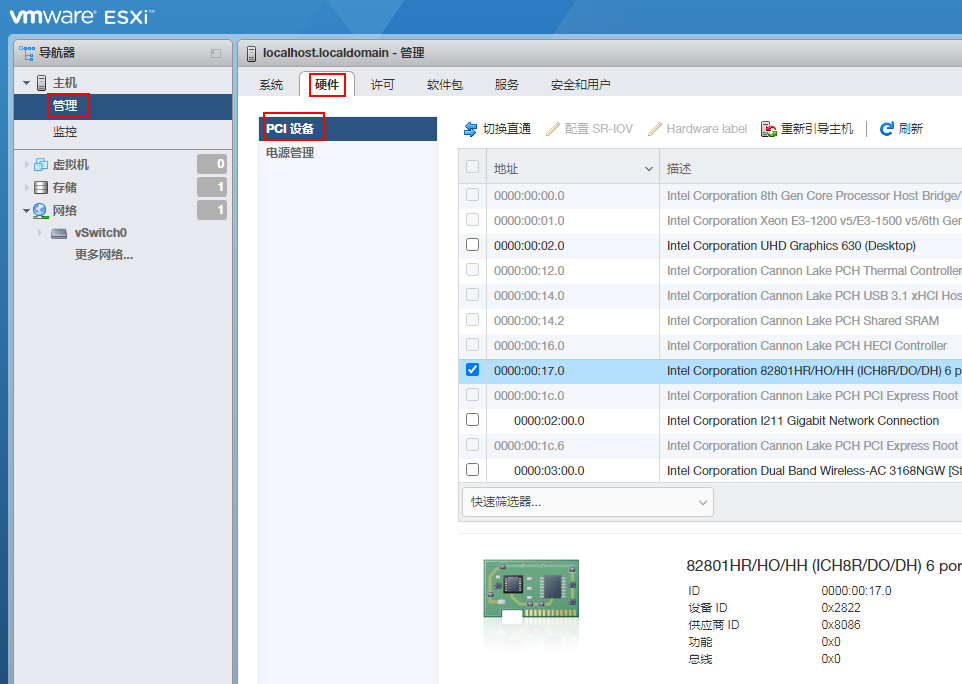962x684 pixels.
Task: Switch to the Security & Users tab
Action: click(580, 85)
